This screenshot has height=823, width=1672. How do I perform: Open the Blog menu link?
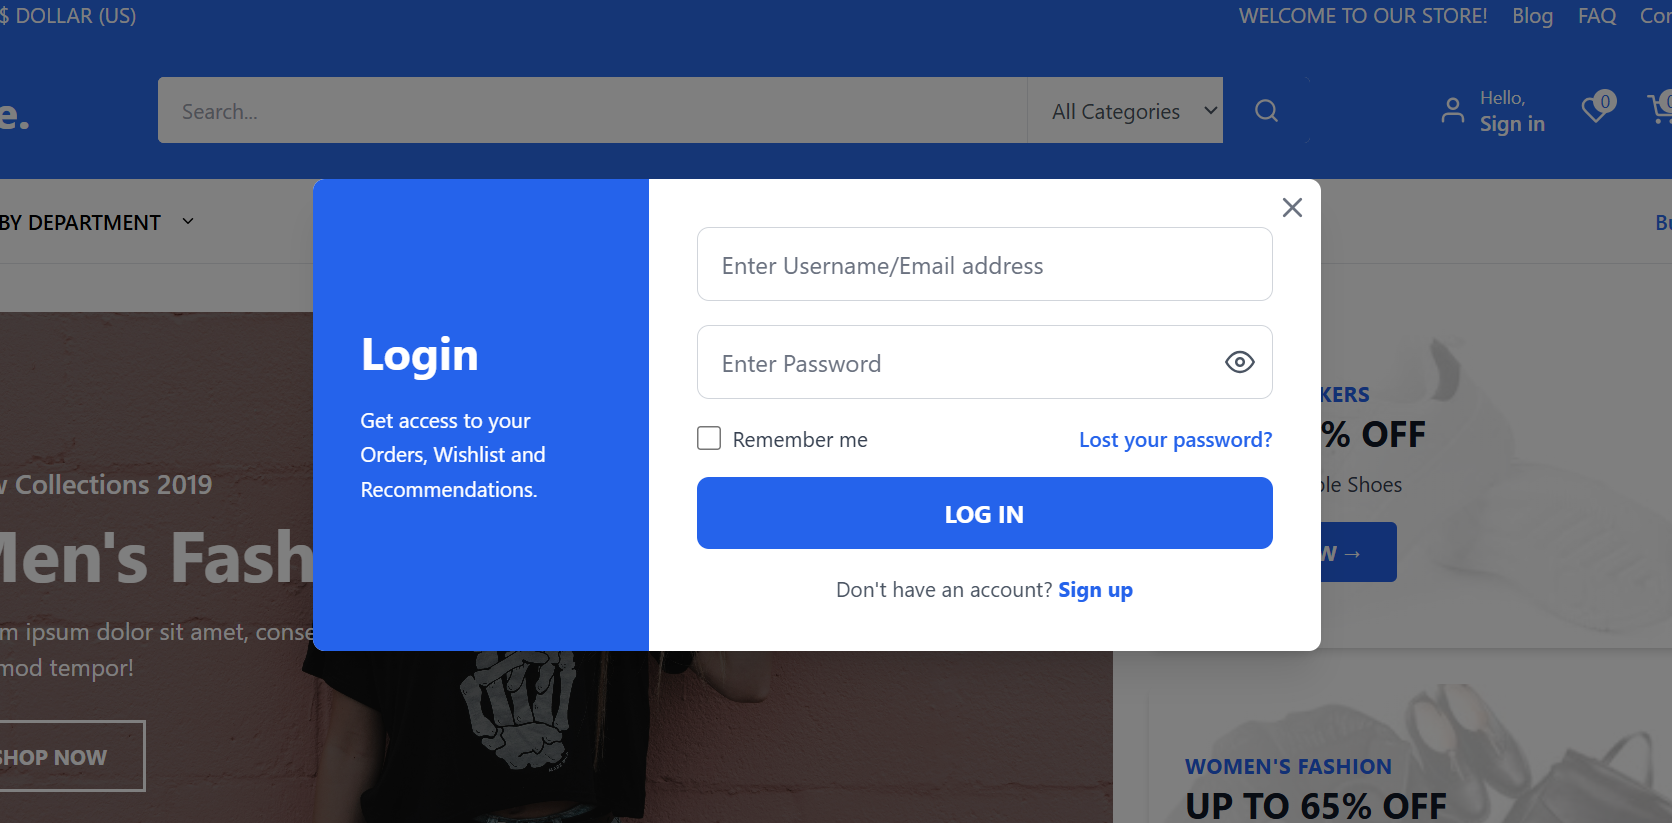(x=1532, y=16)
